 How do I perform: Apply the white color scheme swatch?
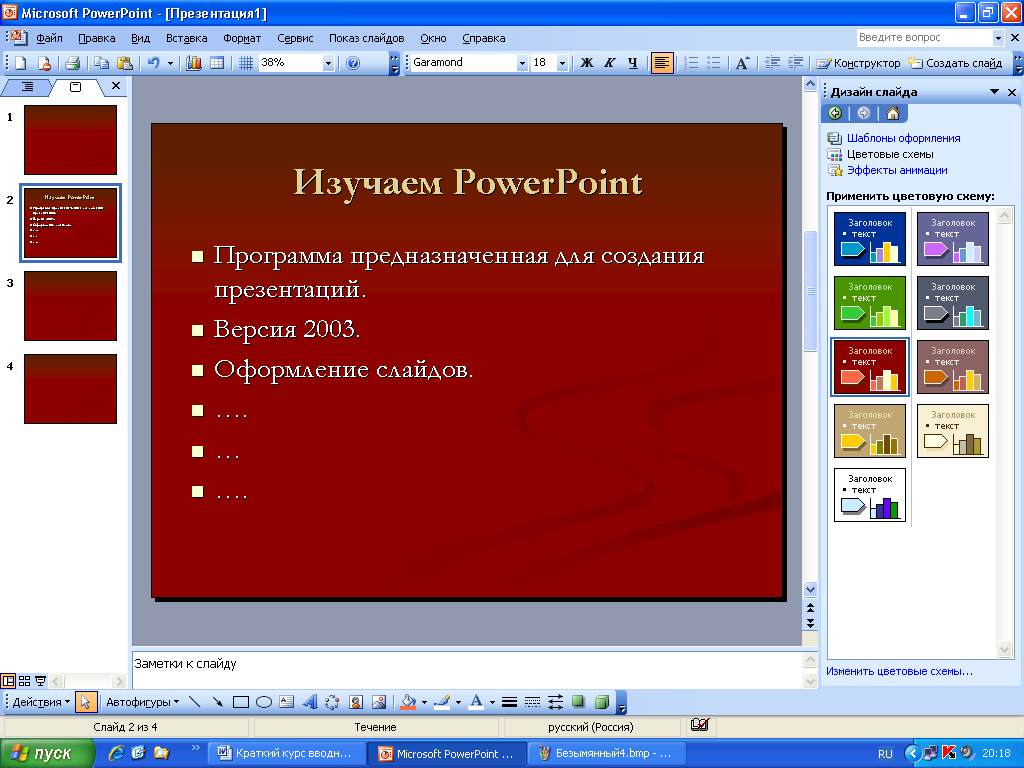tap(869, 494)
